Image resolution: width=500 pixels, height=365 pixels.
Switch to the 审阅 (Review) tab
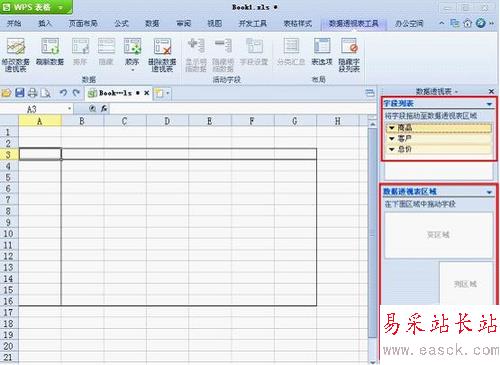[x=184, y=23]
